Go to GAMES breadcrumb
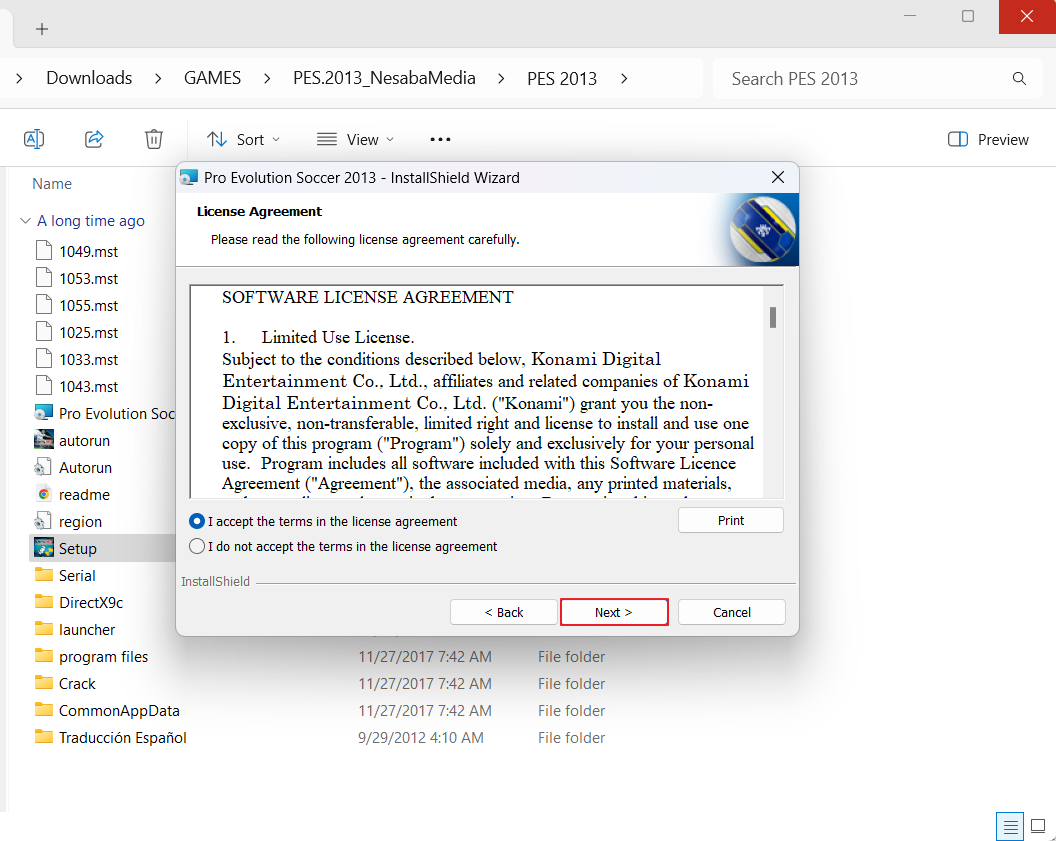This screenshot has width=1056, height=841. [212, 78]
